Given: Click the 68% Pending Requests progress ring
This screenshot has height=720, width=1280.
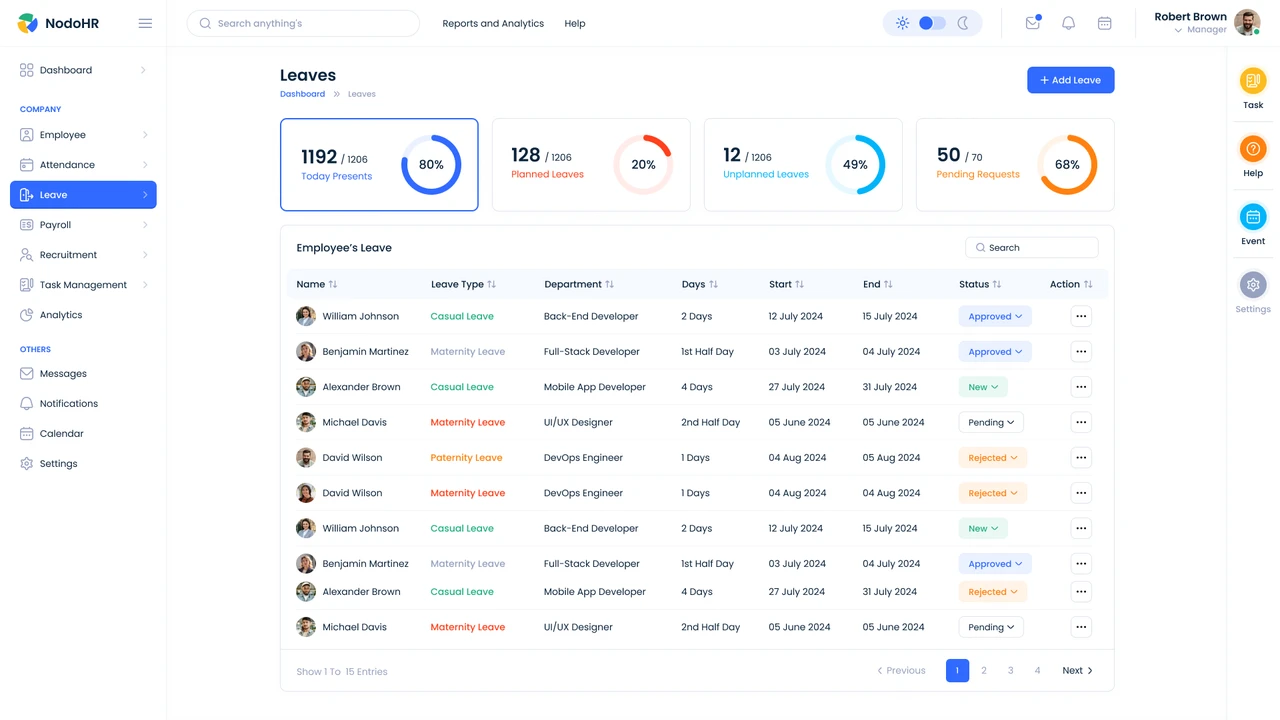Looking at the screenshot, I should tap(1067, 165).
